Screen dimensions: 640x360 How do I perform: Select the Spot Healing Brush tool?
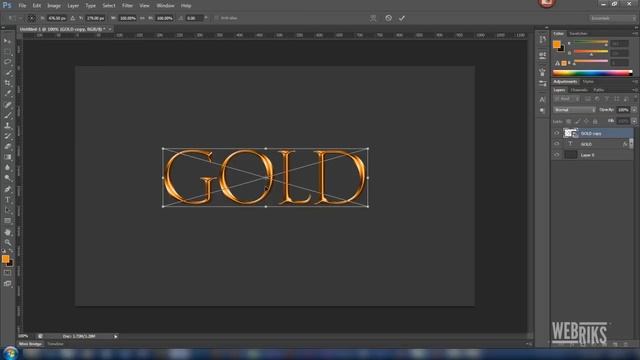coord(7,105)
